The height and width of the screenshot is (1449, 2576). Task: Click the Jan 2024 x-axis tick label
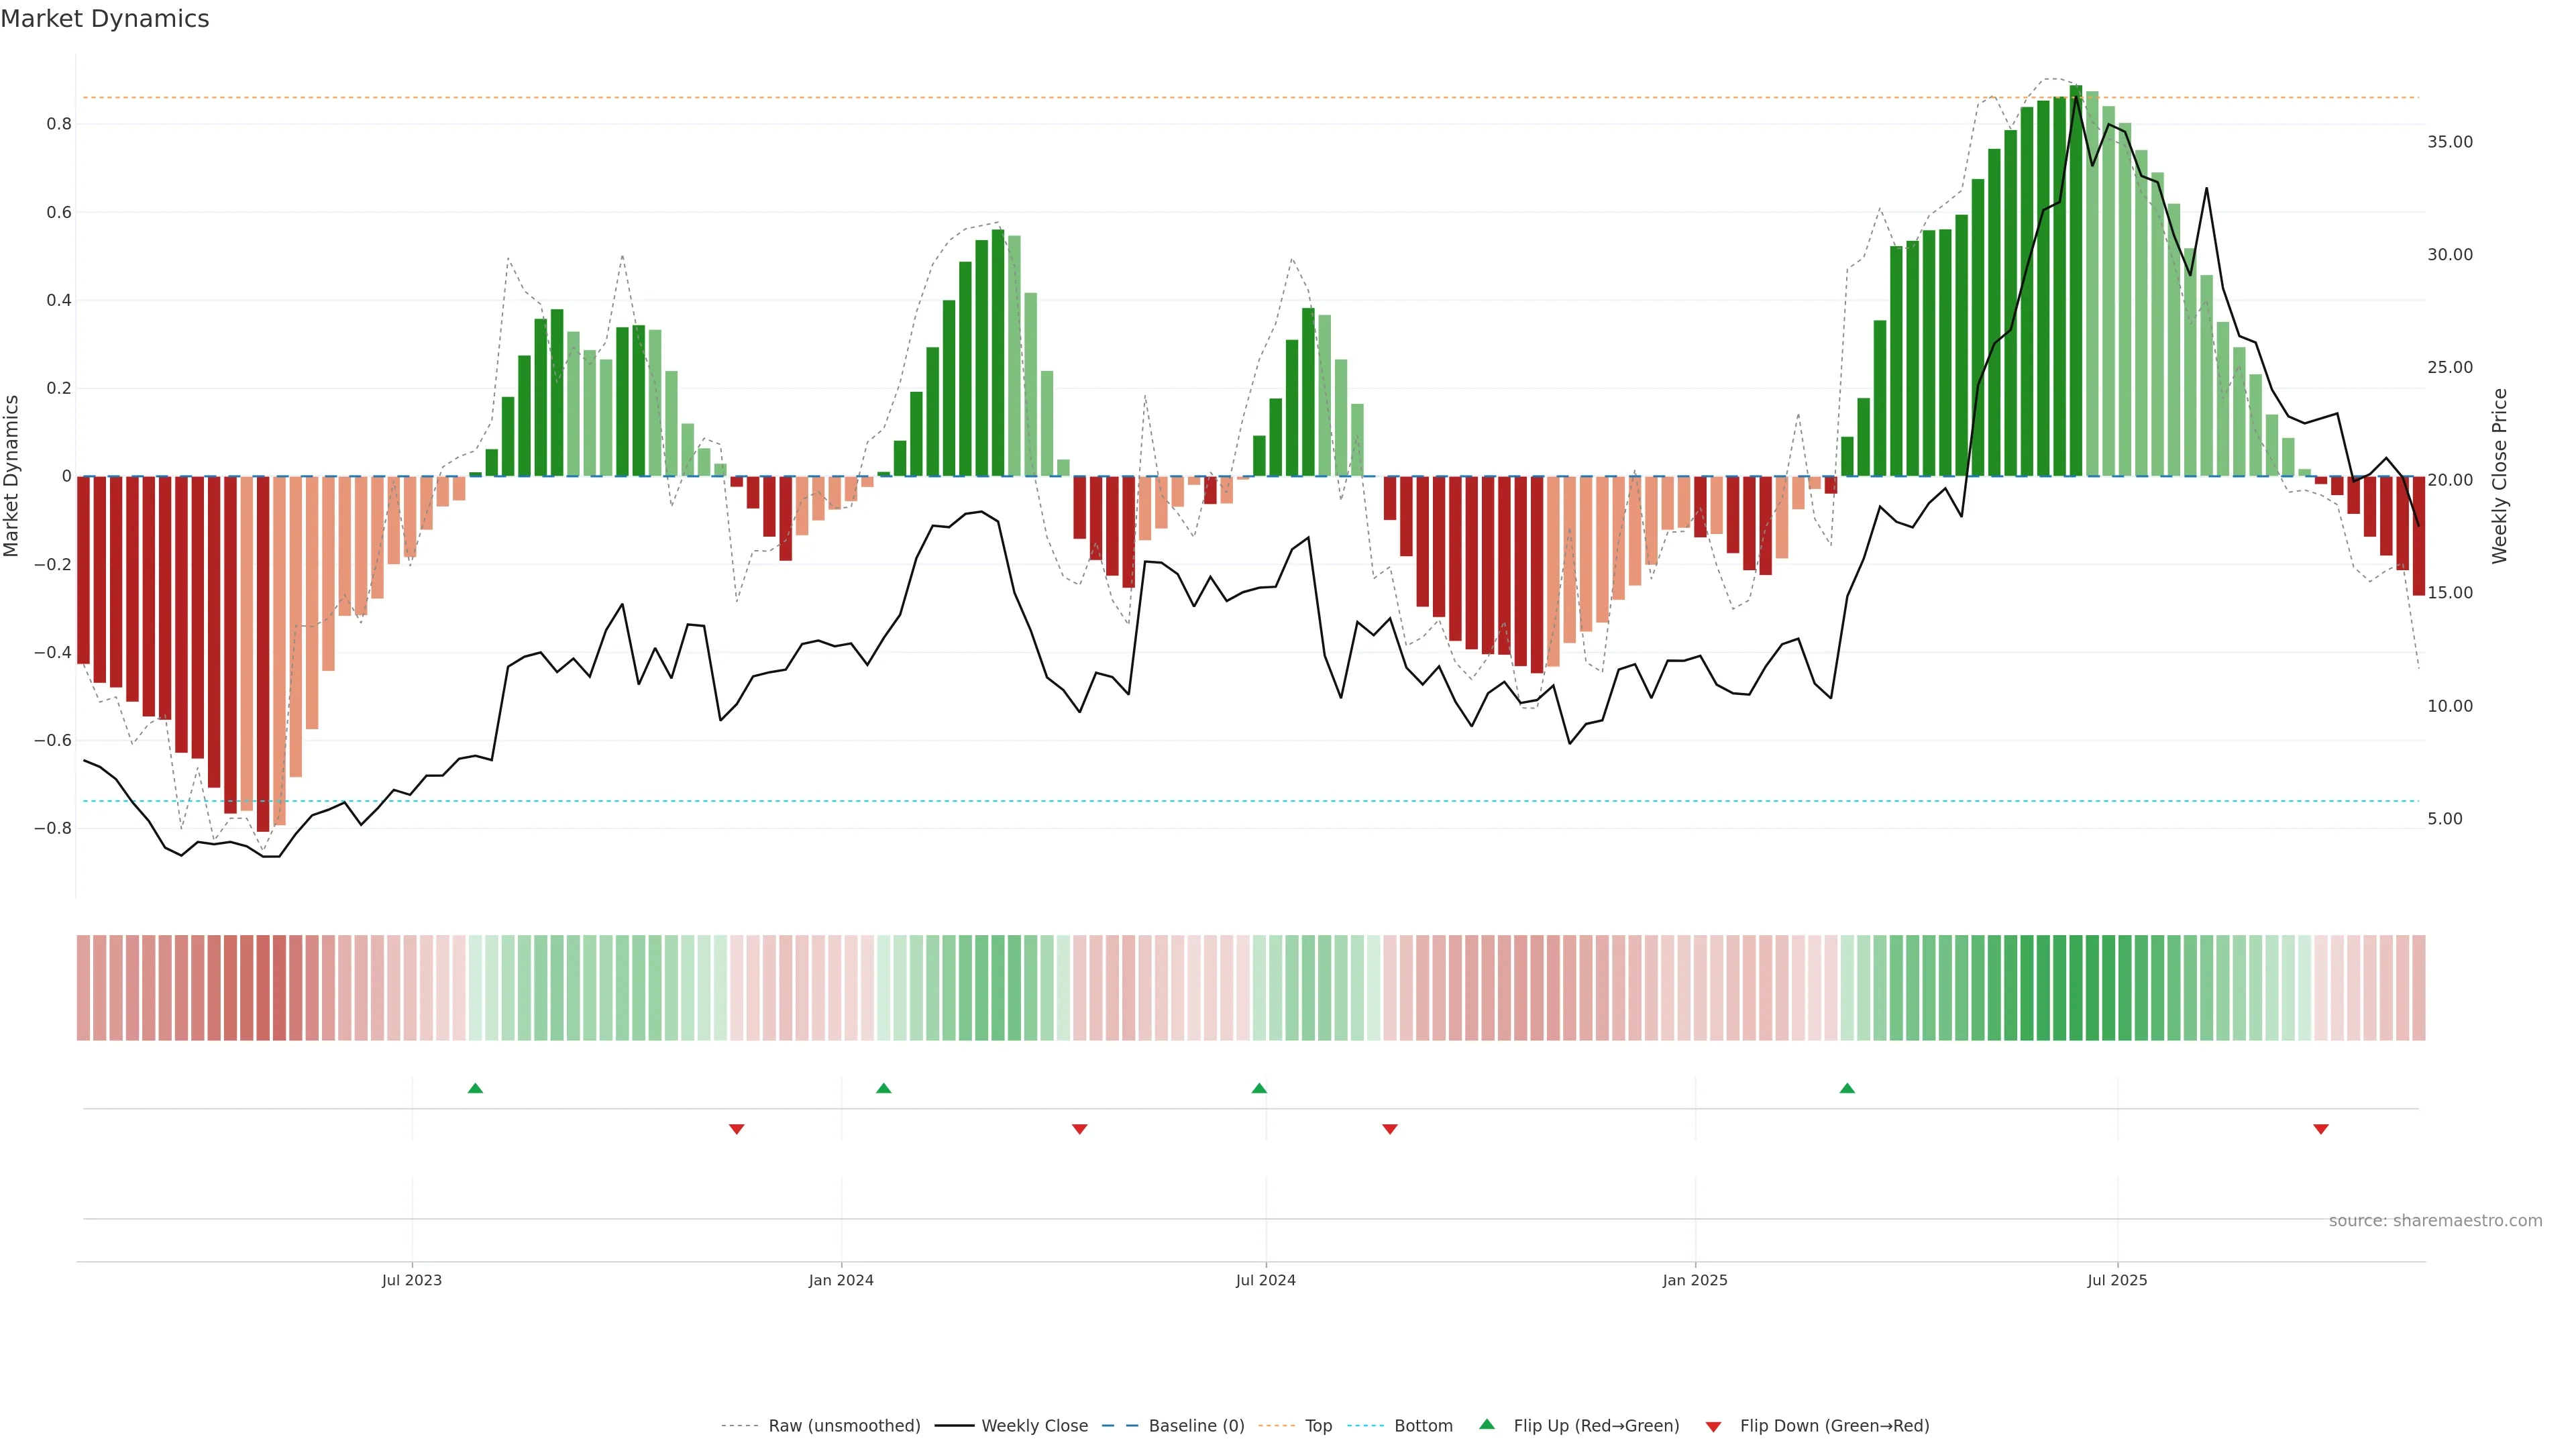pos(841,1280)
